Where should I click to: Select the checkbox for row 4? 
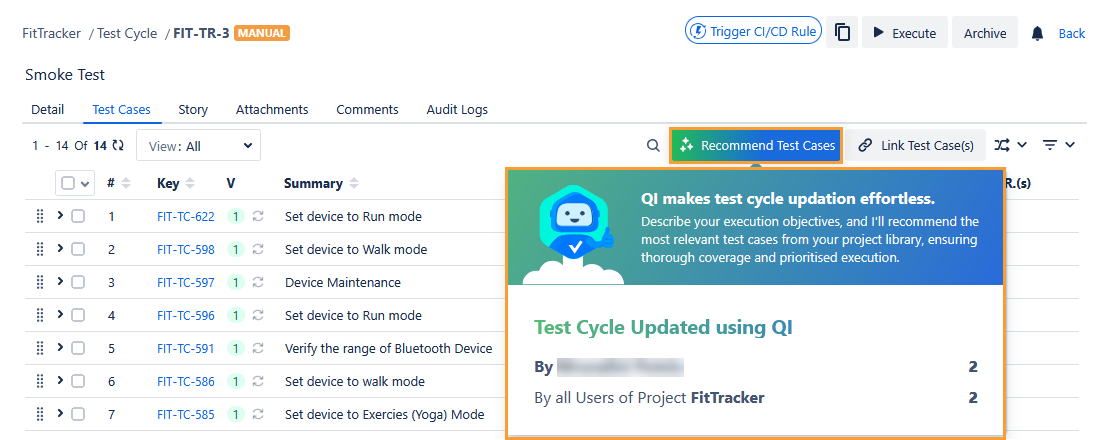[x=78, y=315]
